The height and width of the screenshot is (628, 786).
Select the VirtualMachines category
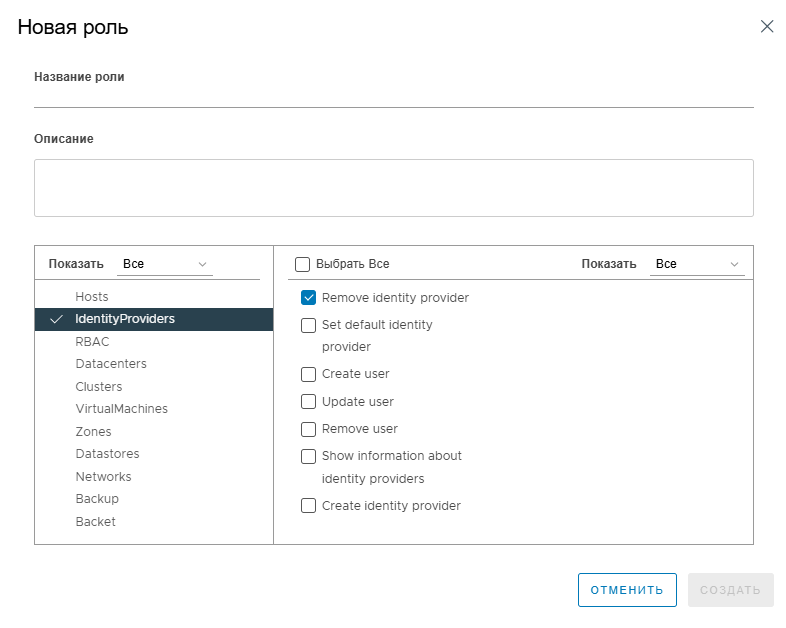[x=154, y=409]
